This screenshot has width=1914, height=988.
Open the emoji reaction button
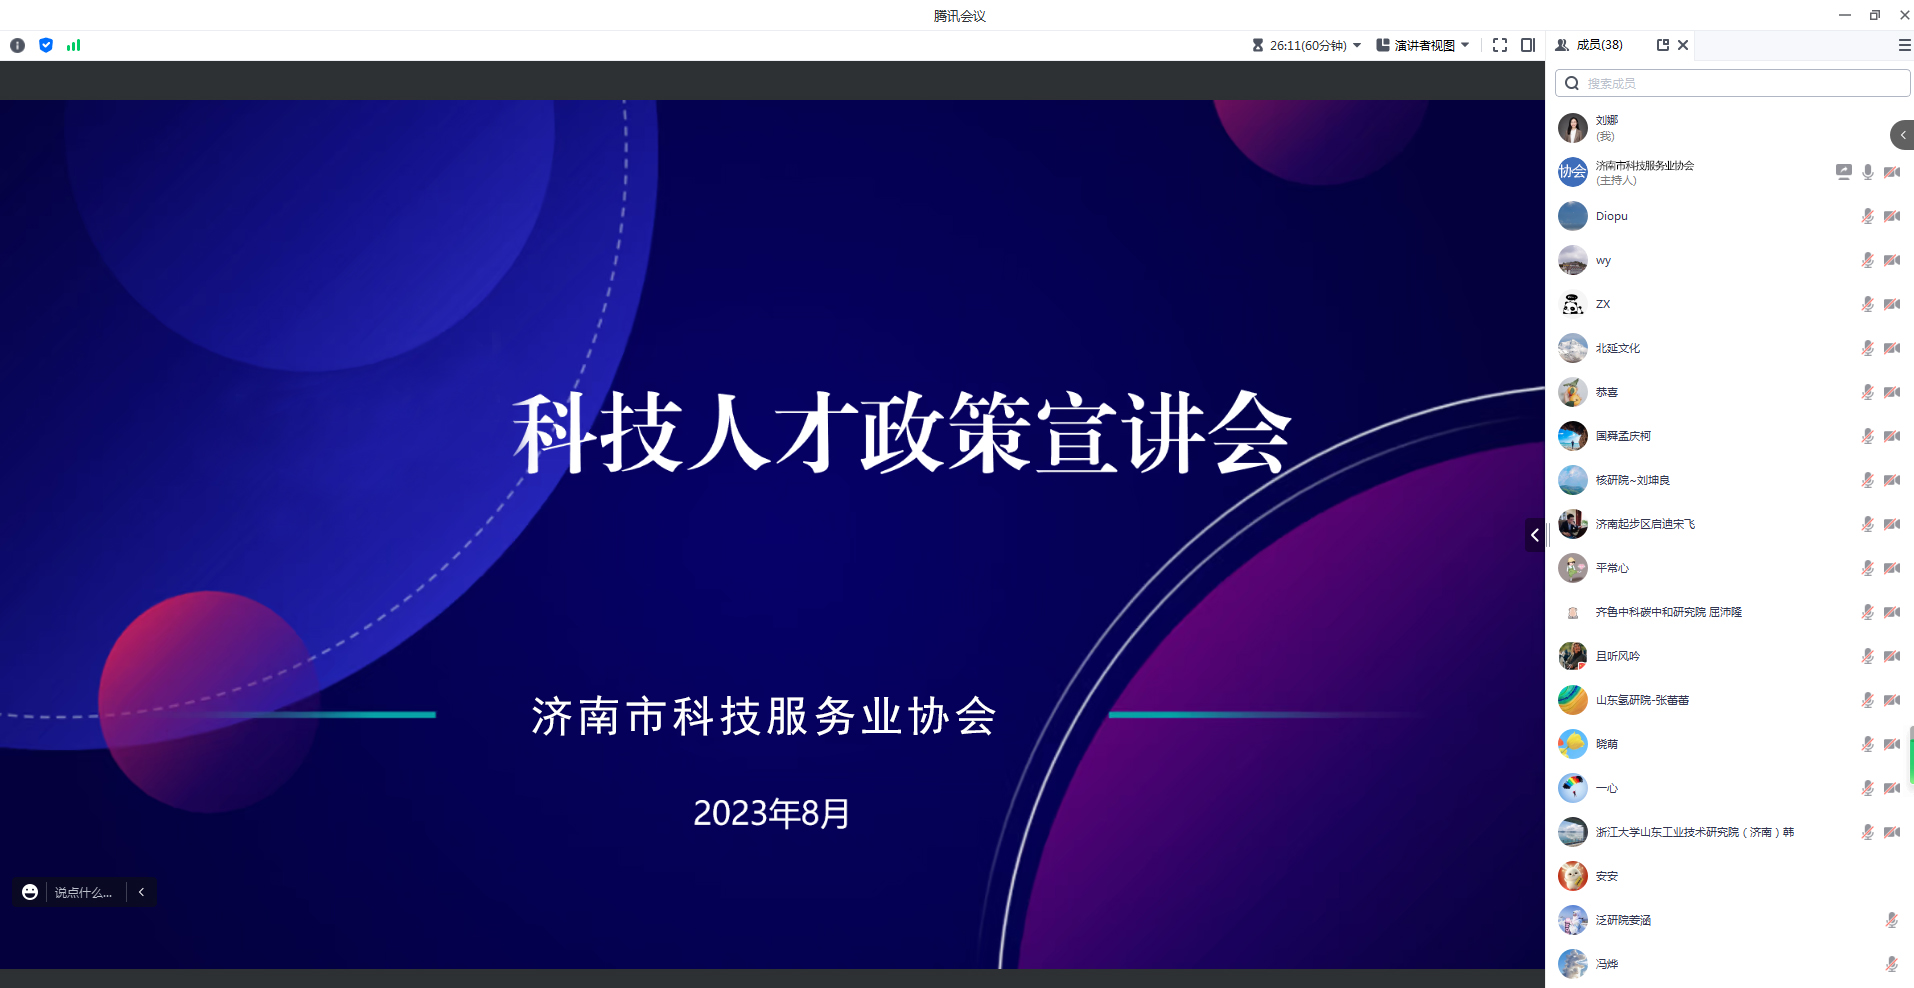[30, 892]
